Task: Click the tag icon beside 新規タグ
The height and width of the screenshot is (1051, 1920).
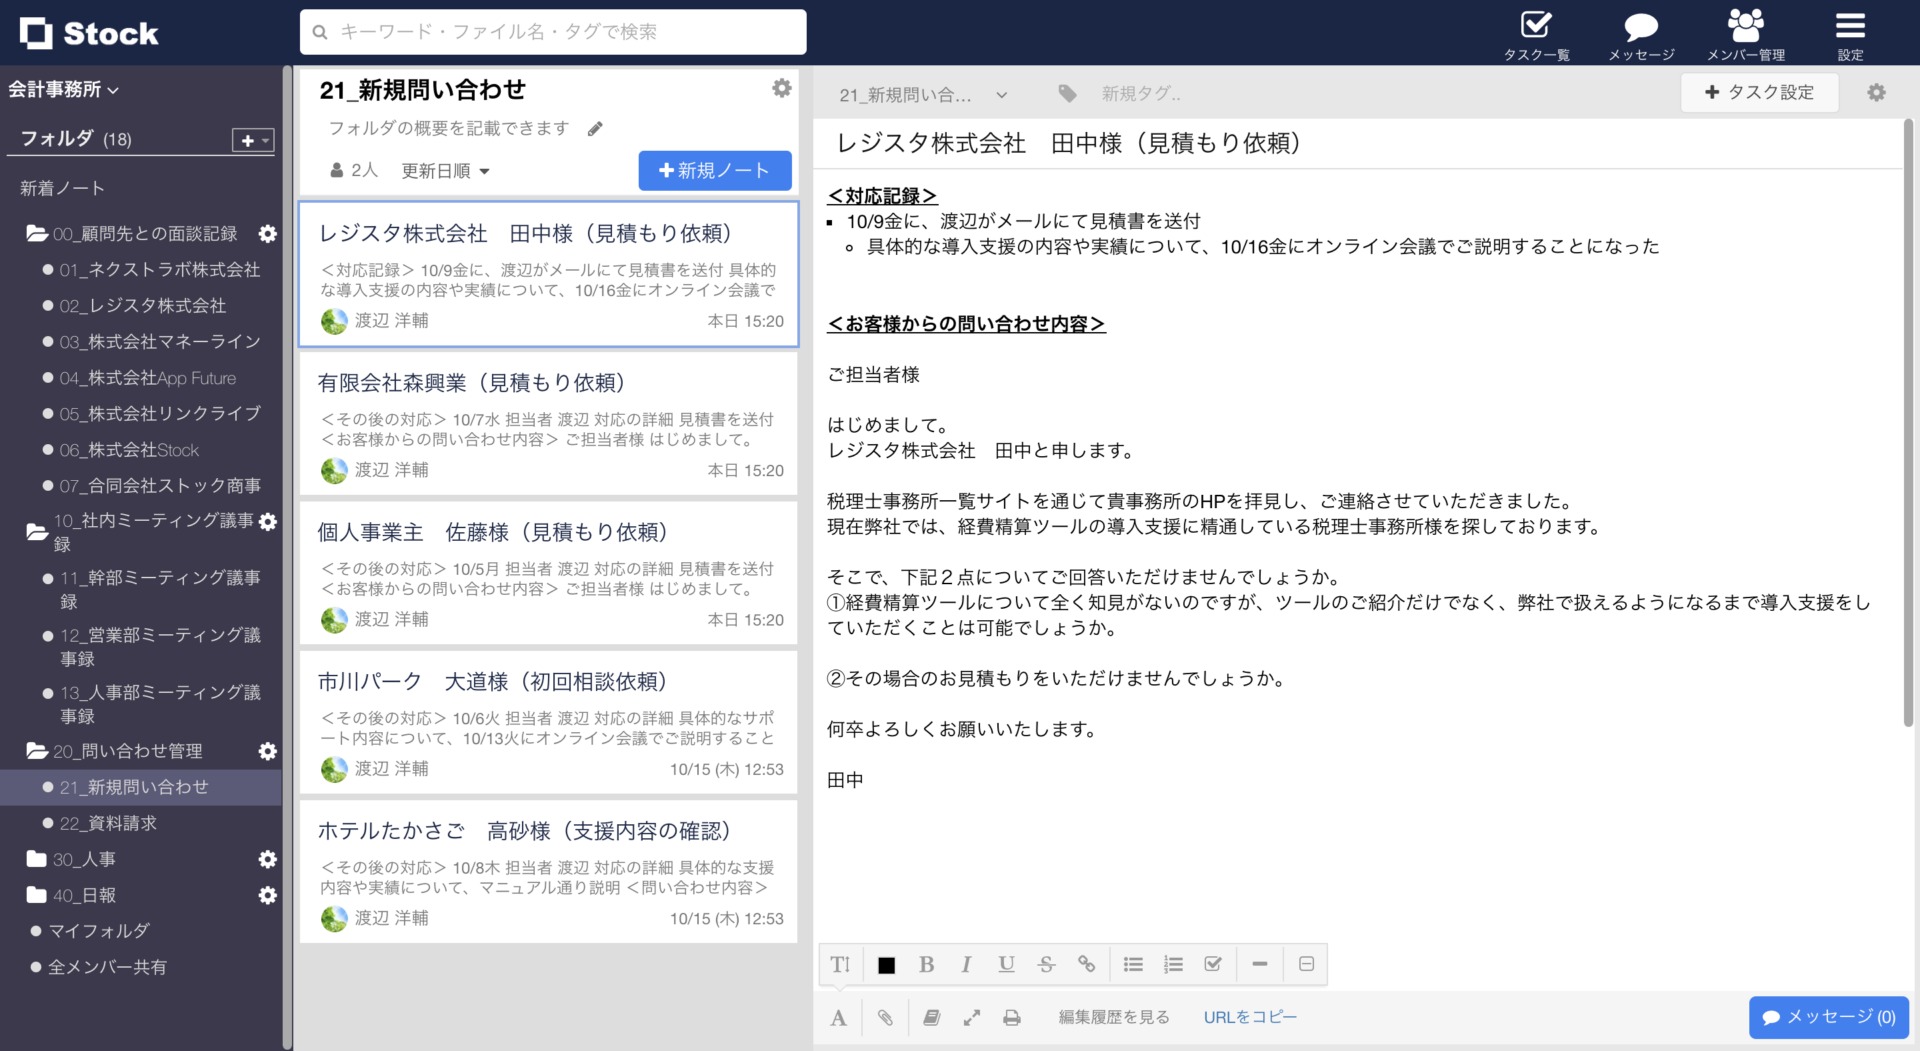Action: [1067, 94]
